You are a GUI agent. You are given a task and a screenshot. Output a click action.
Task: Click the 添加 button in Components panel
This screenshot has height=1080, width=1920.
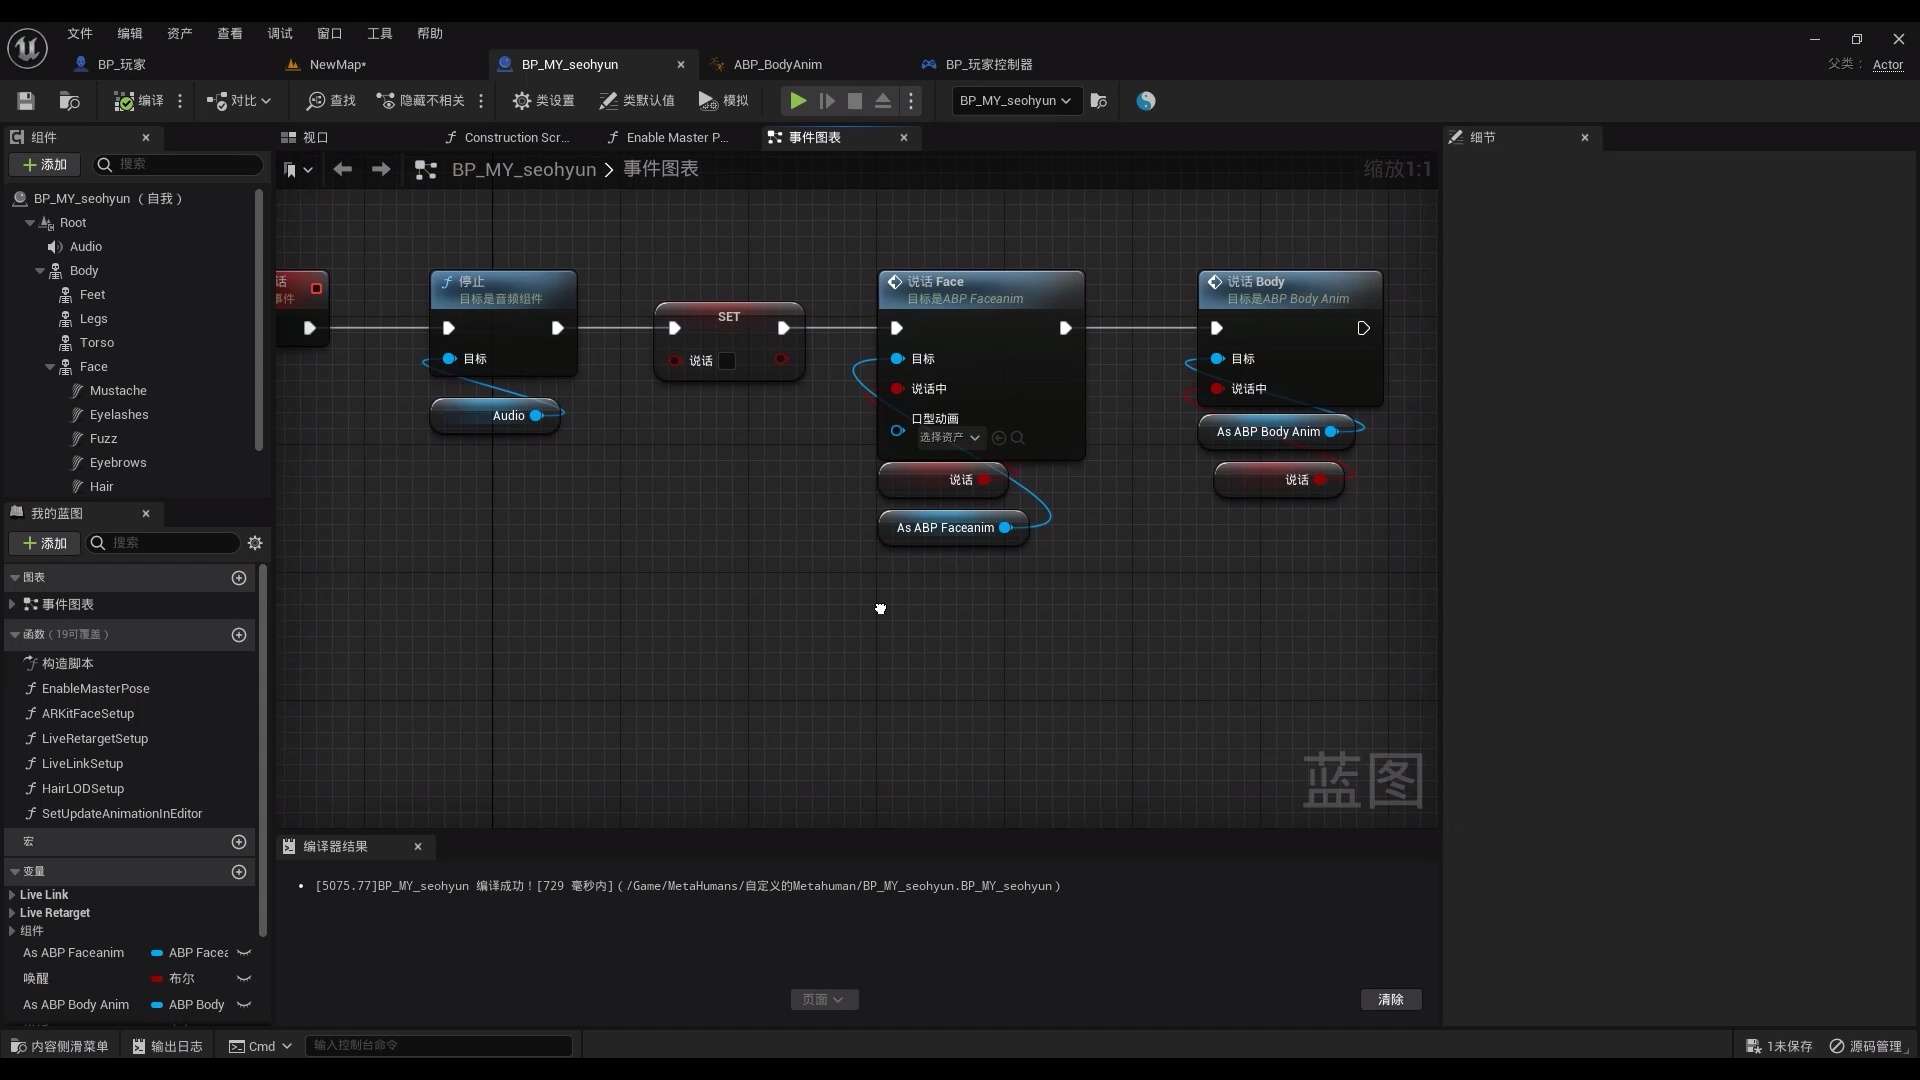tap(45, 165)
